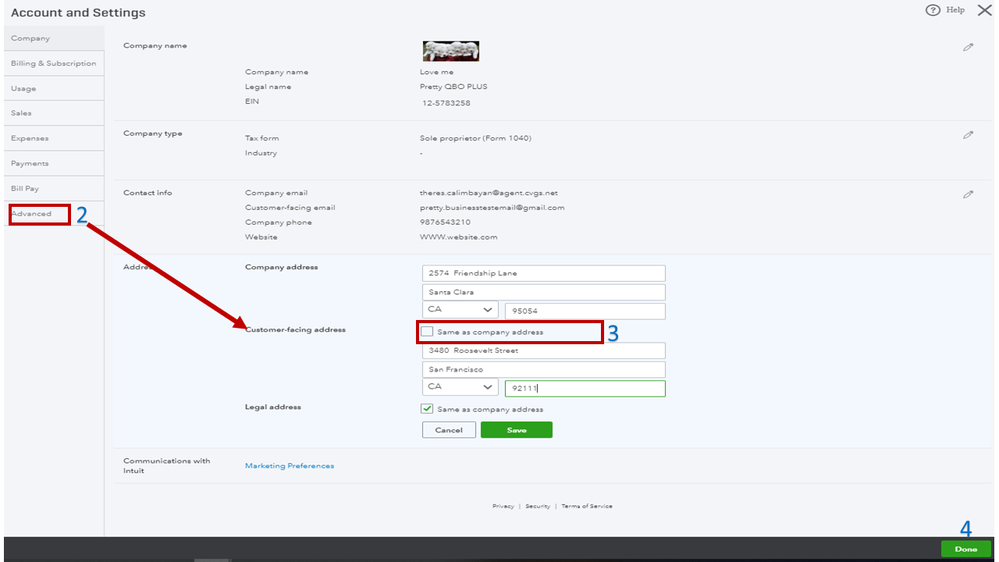Click the Help question mark icon
The width and height of the screenshot is (999, 562).
[x=933, y=10]
